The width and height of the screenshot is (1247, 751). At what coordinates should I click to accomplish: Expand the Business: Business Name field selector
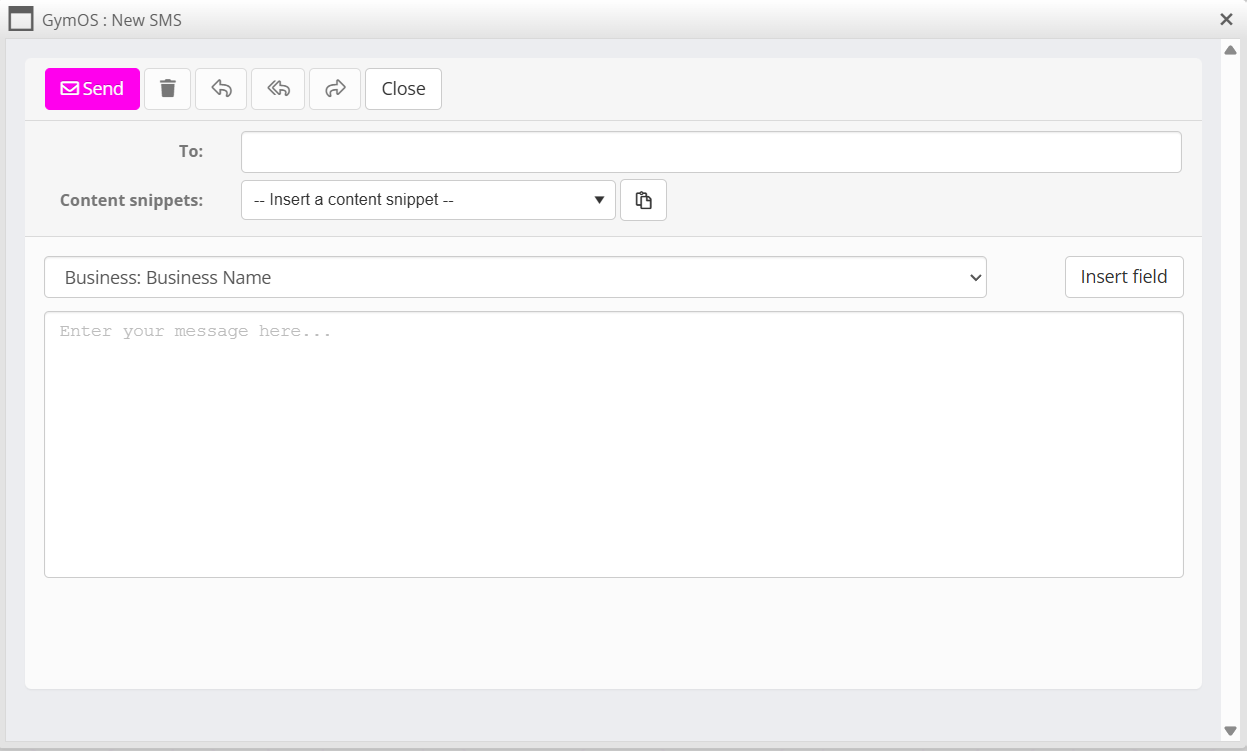[515, 278]
